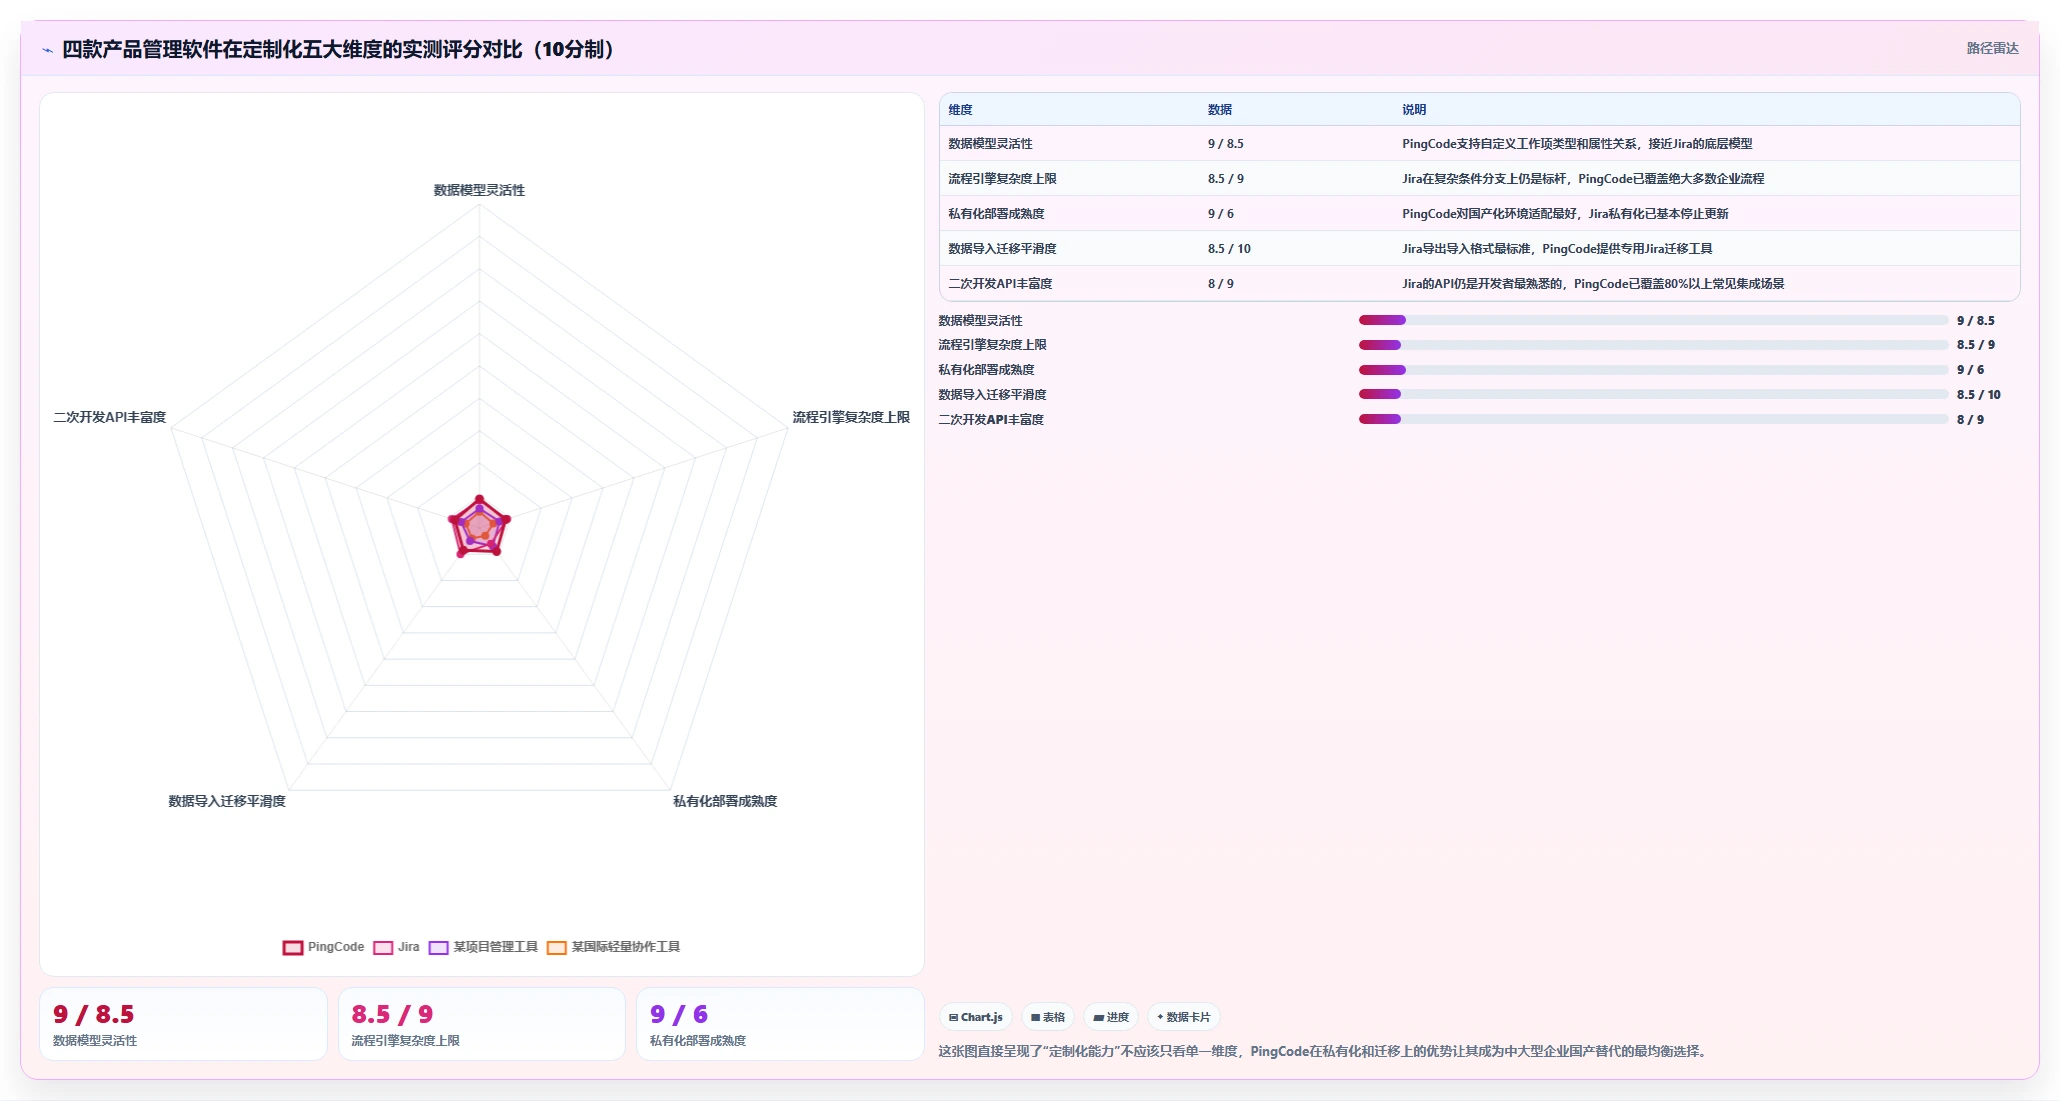
Task: Click the chart title 四款产品管理软件…评分对比
Action: 338,50
